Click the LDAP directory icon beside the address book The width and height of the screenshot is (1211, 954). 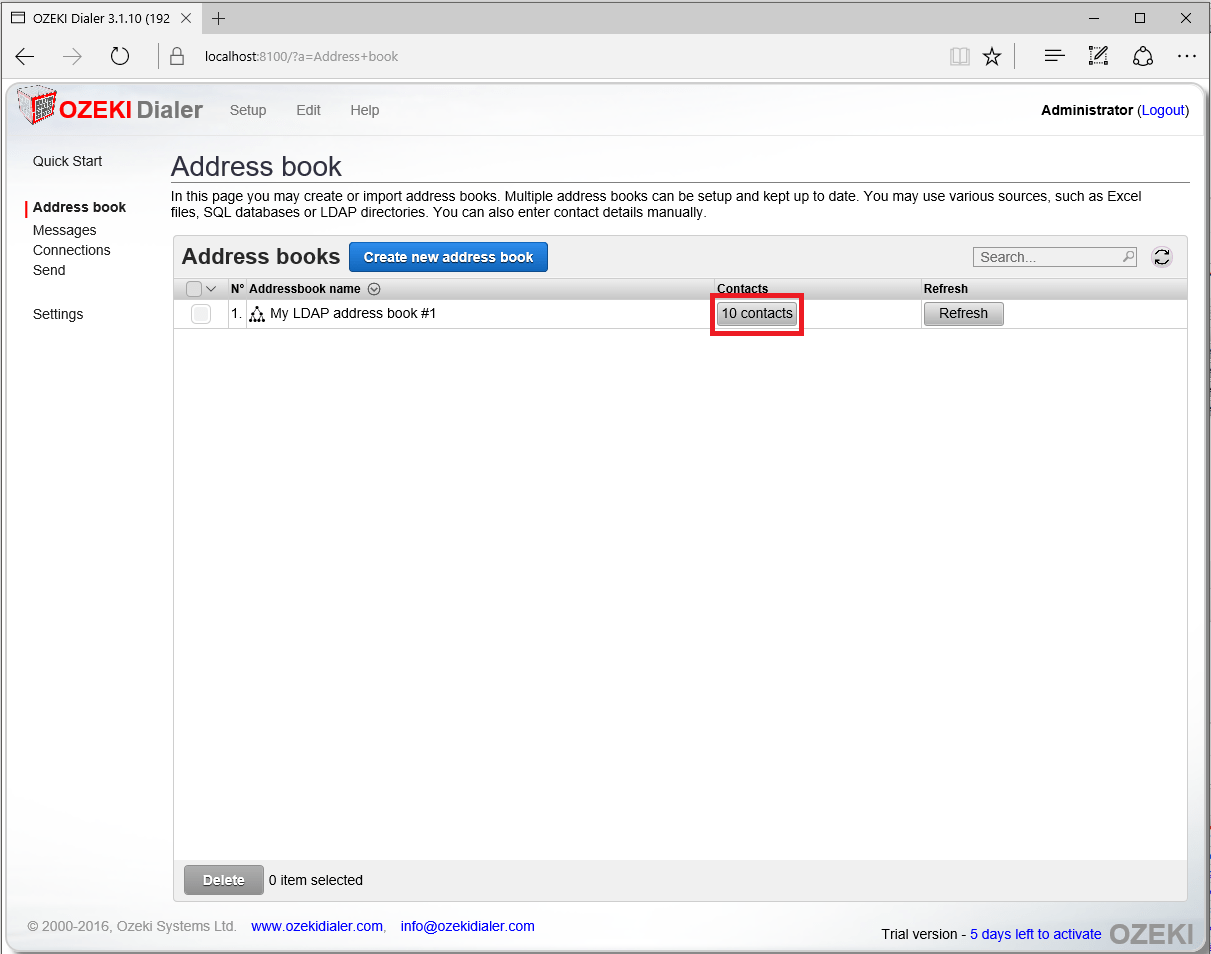tap(256, 313)
